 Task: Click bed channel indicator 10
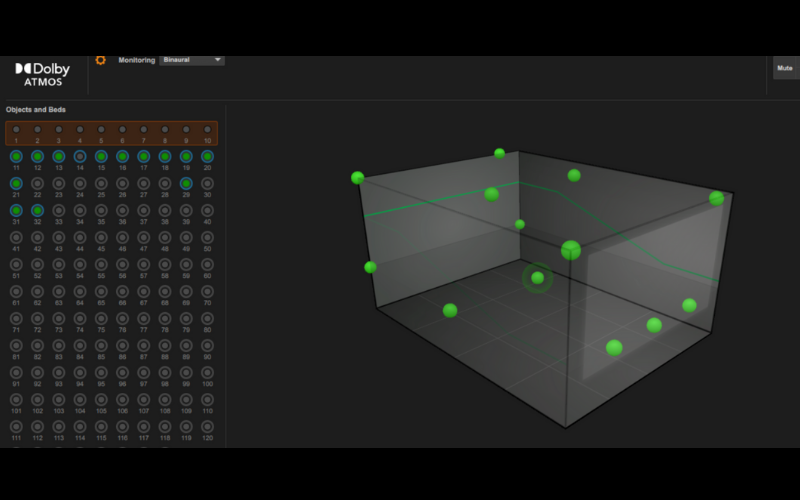pos(207,130)
